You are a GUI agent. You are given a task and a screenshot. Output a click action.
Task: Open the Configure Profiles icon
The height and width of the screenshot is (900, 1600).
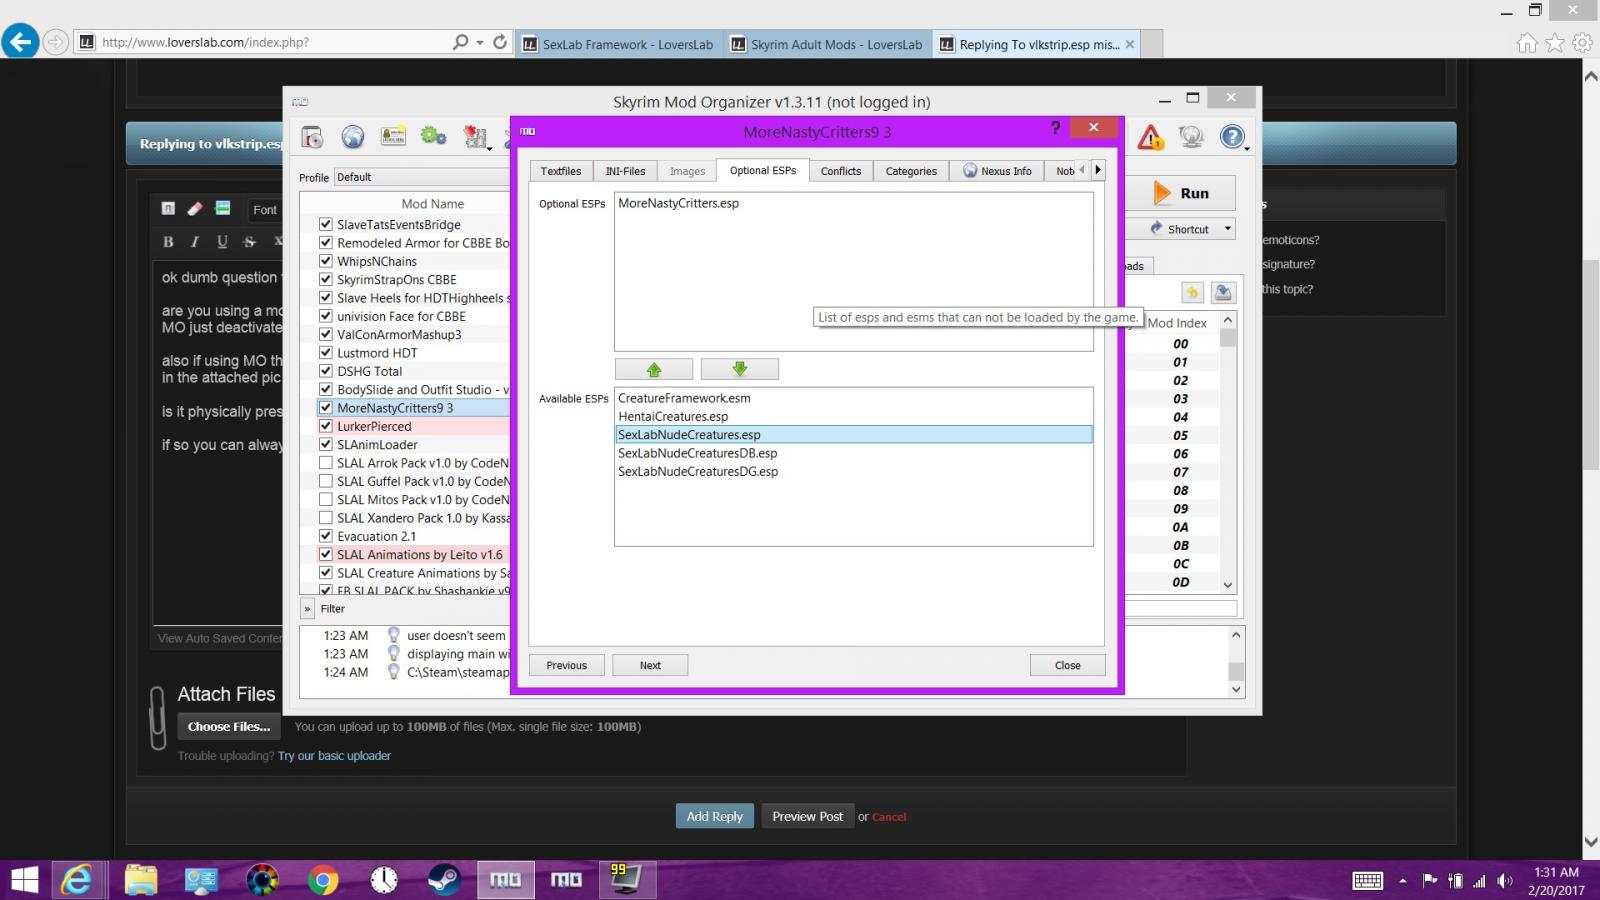coord(393,137)
